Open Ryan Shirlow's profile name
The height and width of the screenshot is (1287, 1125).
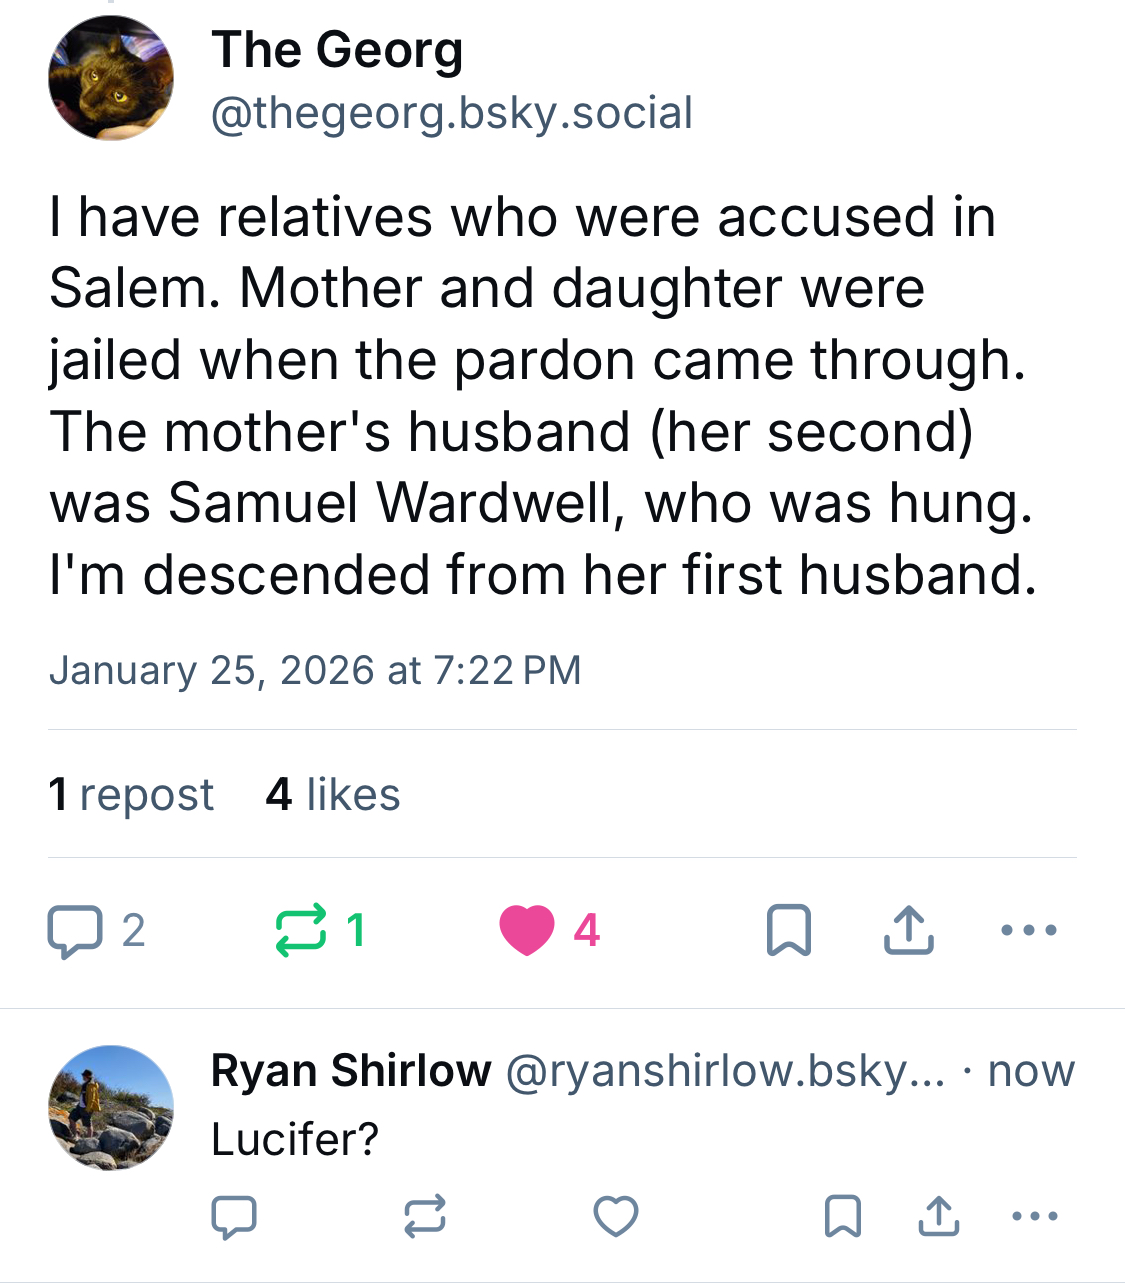[351, 1071]
